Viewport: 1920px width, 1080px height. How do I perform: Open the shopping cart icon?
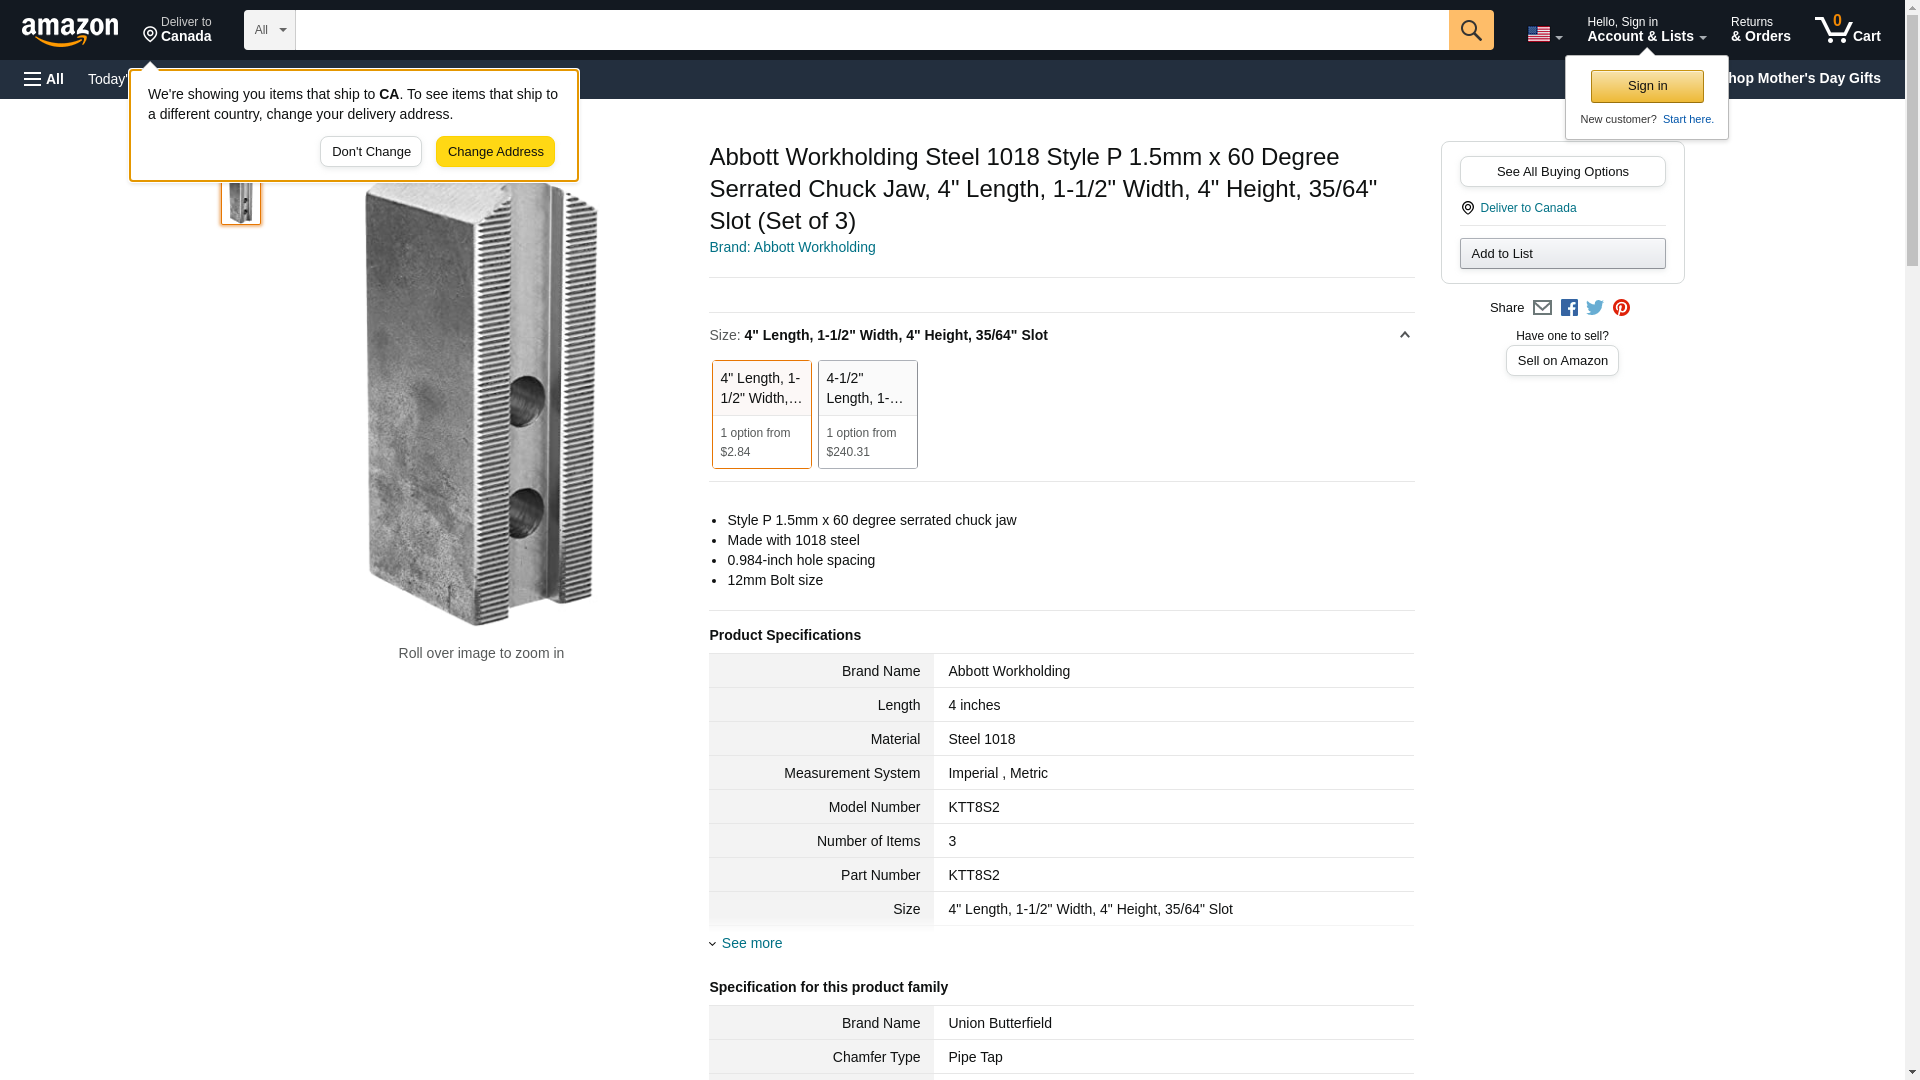pyautogui.click(x=1847, y=30)
